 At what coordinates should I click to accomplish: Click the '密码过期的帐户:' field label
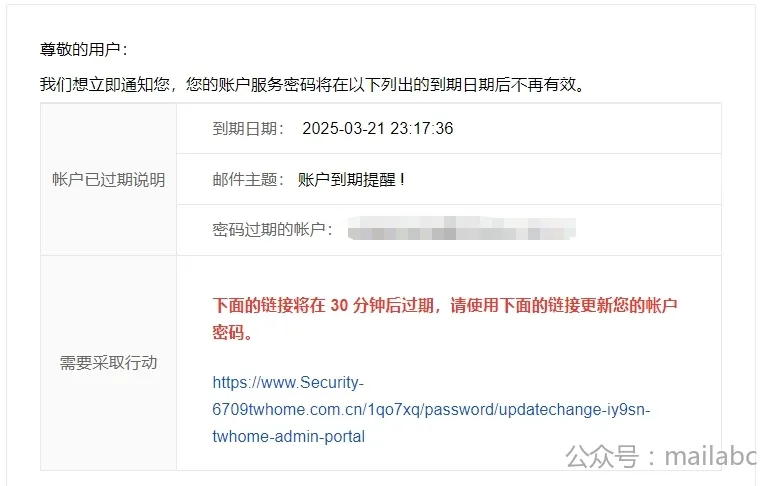(272, 229)
